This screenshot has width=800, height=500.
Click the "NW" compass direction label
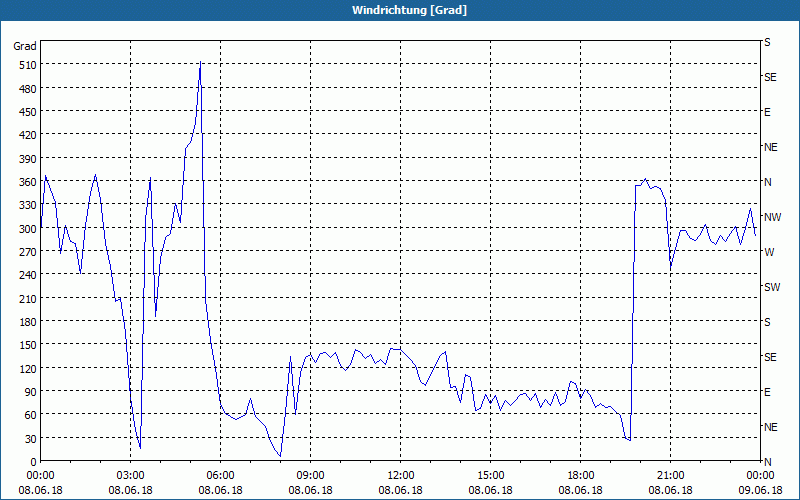[x=772, y=217]
